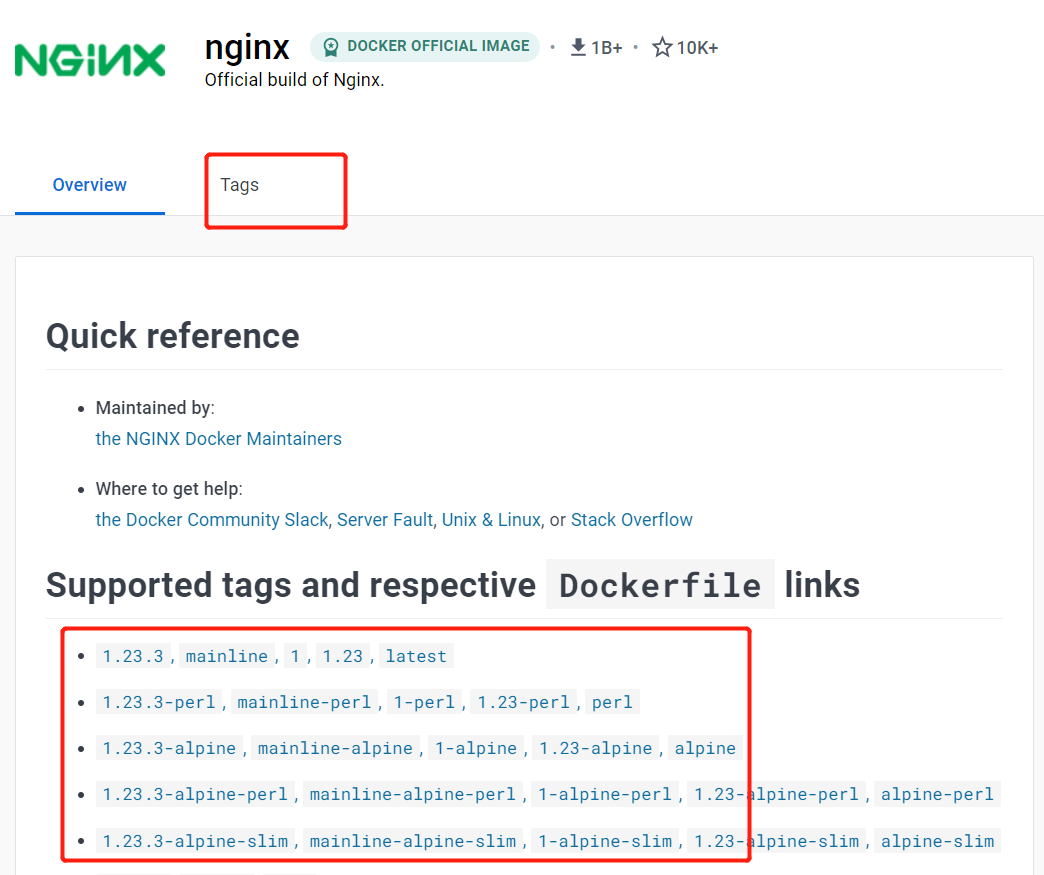
Task: Click the 1.23 tag link
Action: pos(342,657)
